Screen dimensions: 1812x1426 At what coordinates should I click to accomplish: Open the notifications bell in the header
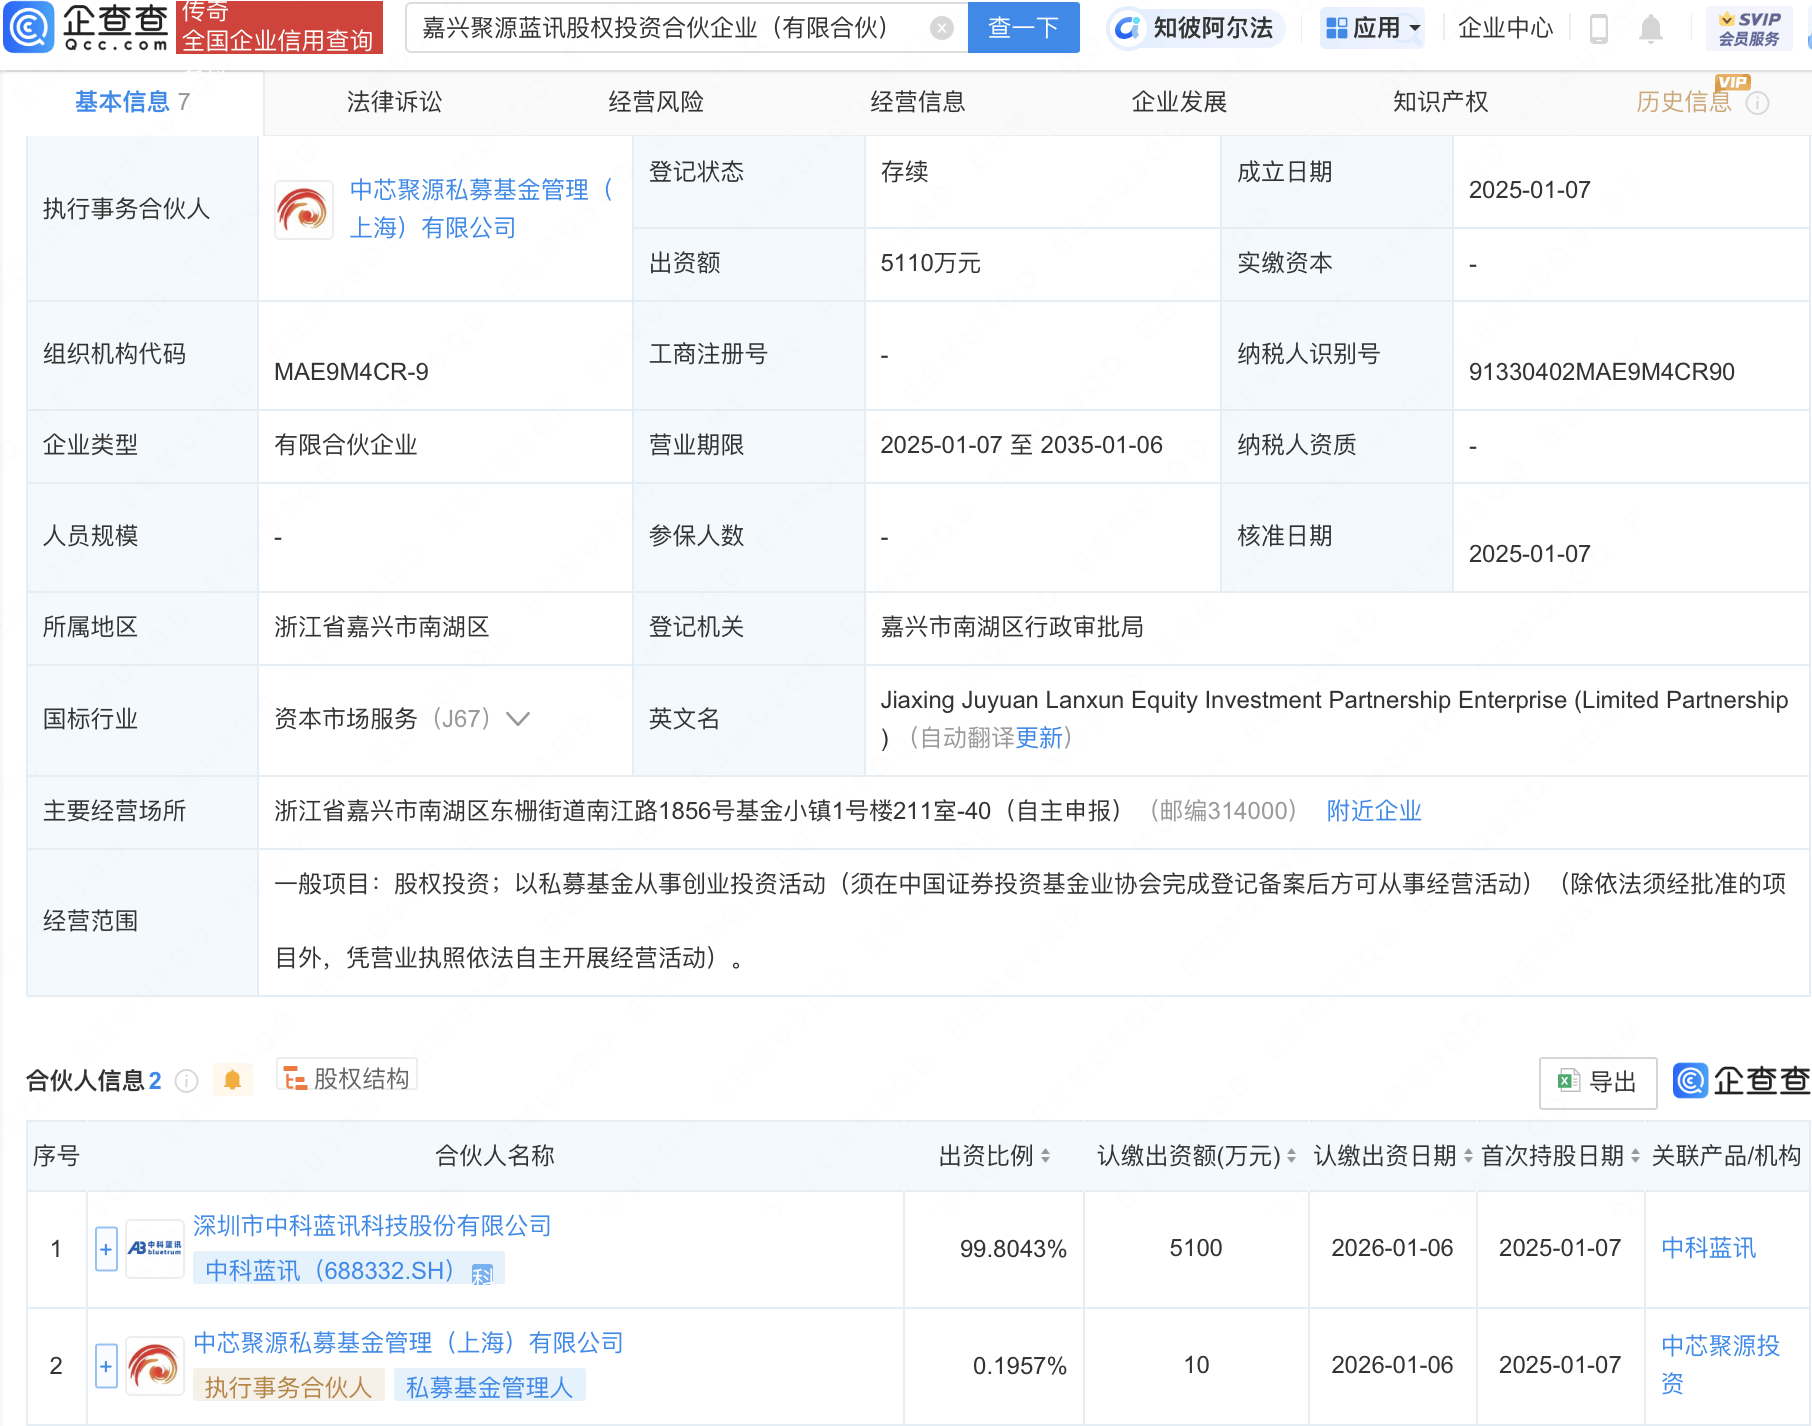pos(1651,29)
